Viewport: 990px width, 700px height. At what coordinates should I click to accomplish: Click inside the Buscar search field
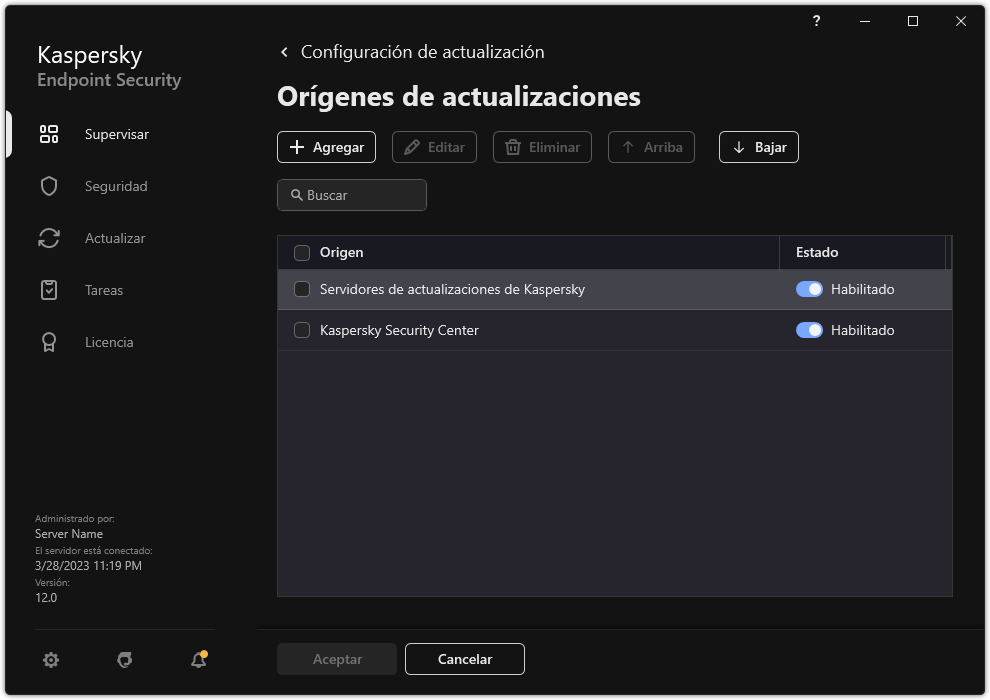click(x=351, y=195)
